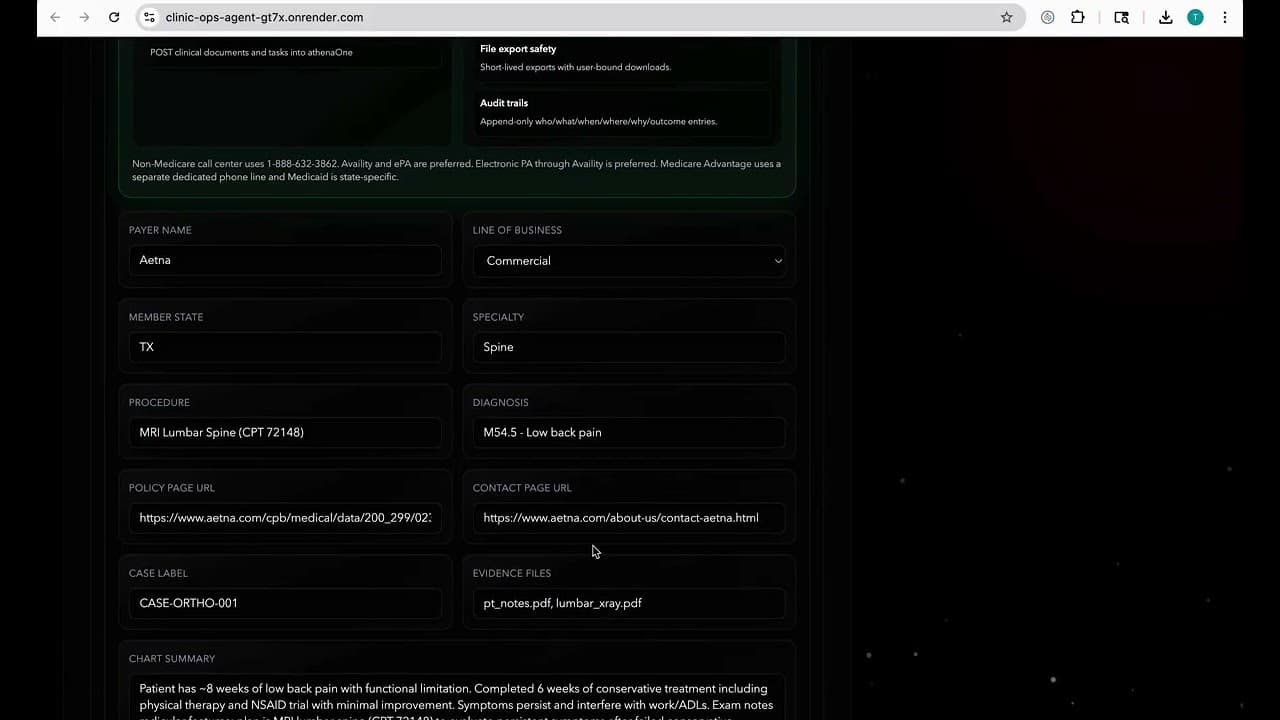This screenshot has height=720, width=1280.
Task: Click the append-only audit entries description
Action: click(x=598, y=122)
